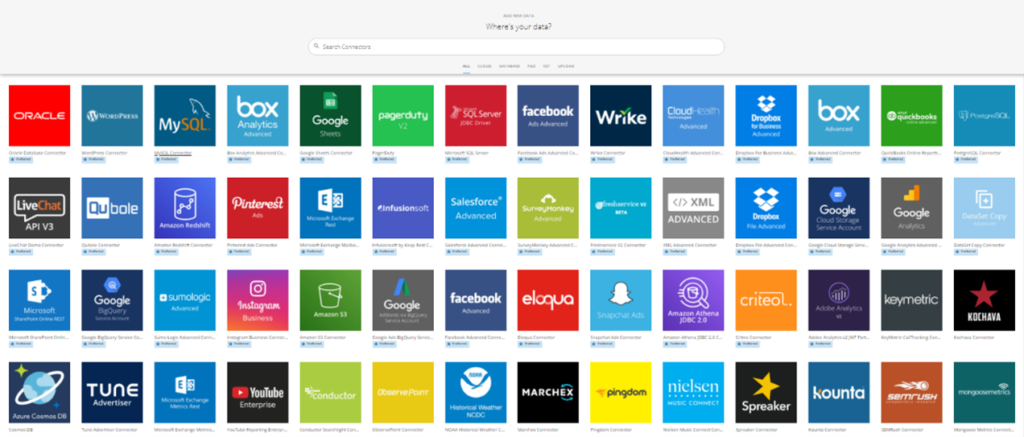Open the Keymetric connector tile
Viewport: 1024px width, 437px height.
pos(912,300)
